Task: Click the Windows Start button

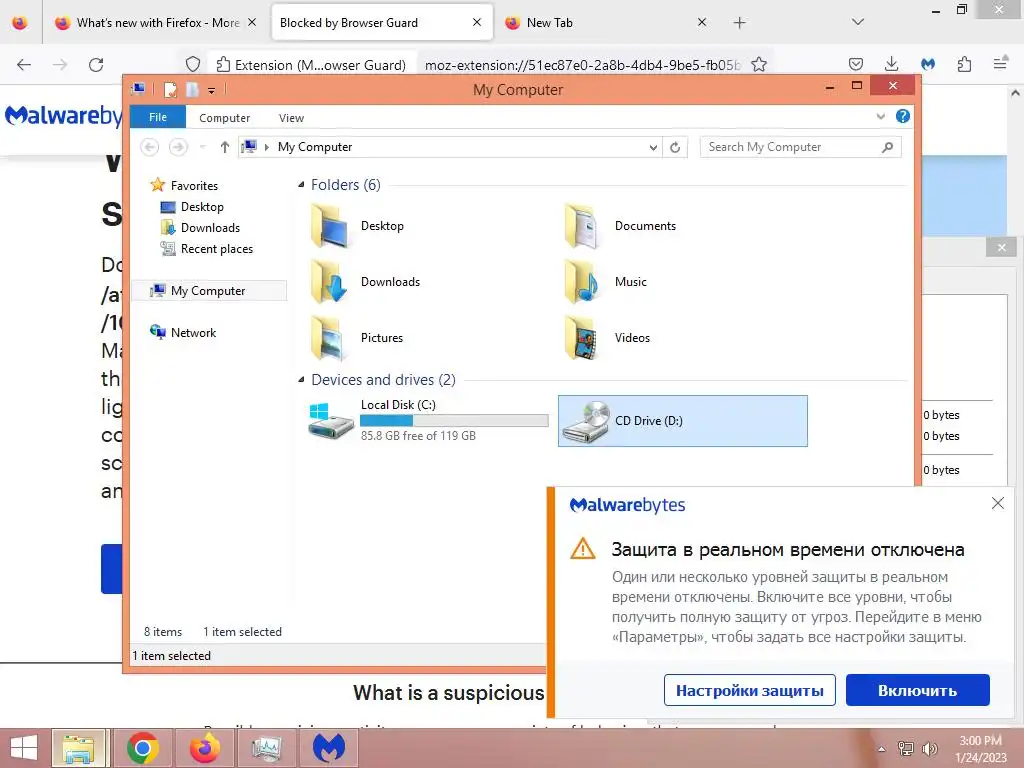Action: pos(24,748)
